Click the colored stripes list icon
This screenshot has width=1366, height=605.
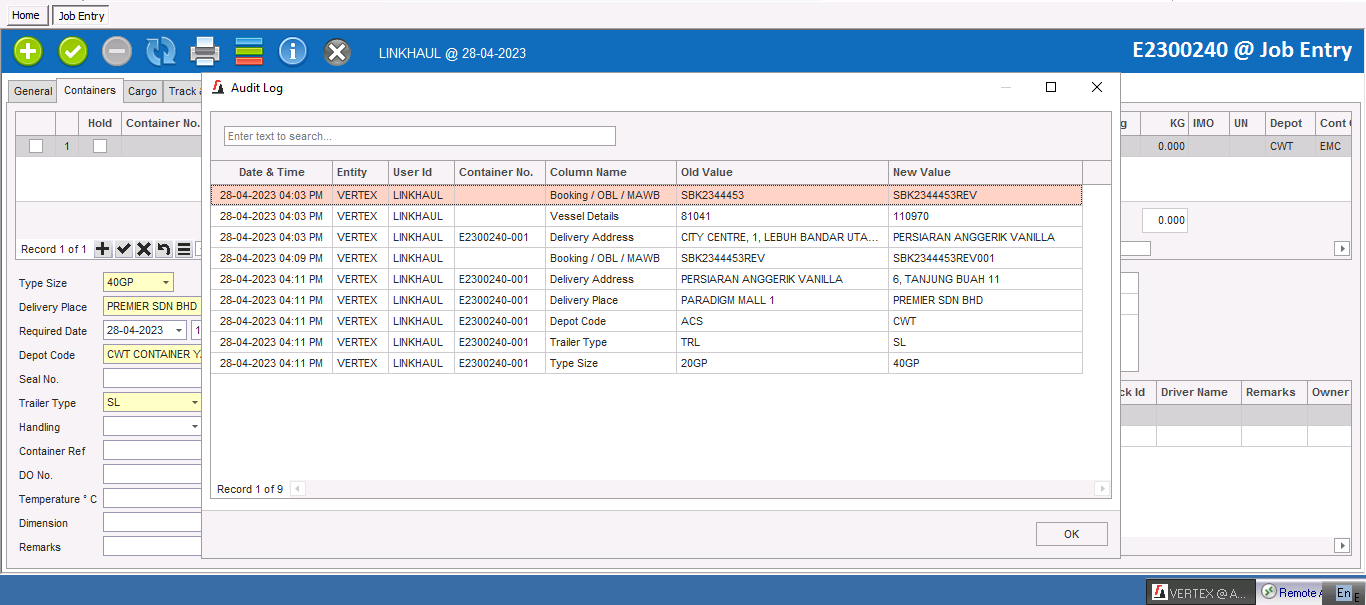click(x=249, y=51)
